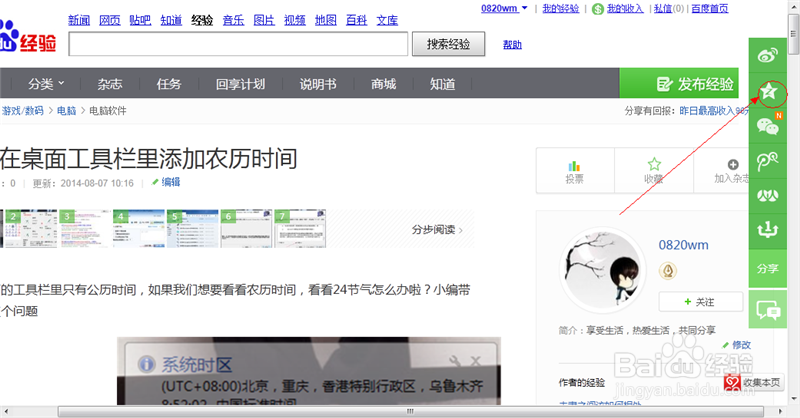Open step 5 thumbnail
This screenshot has height=418, width=800.
pos(192,229)
